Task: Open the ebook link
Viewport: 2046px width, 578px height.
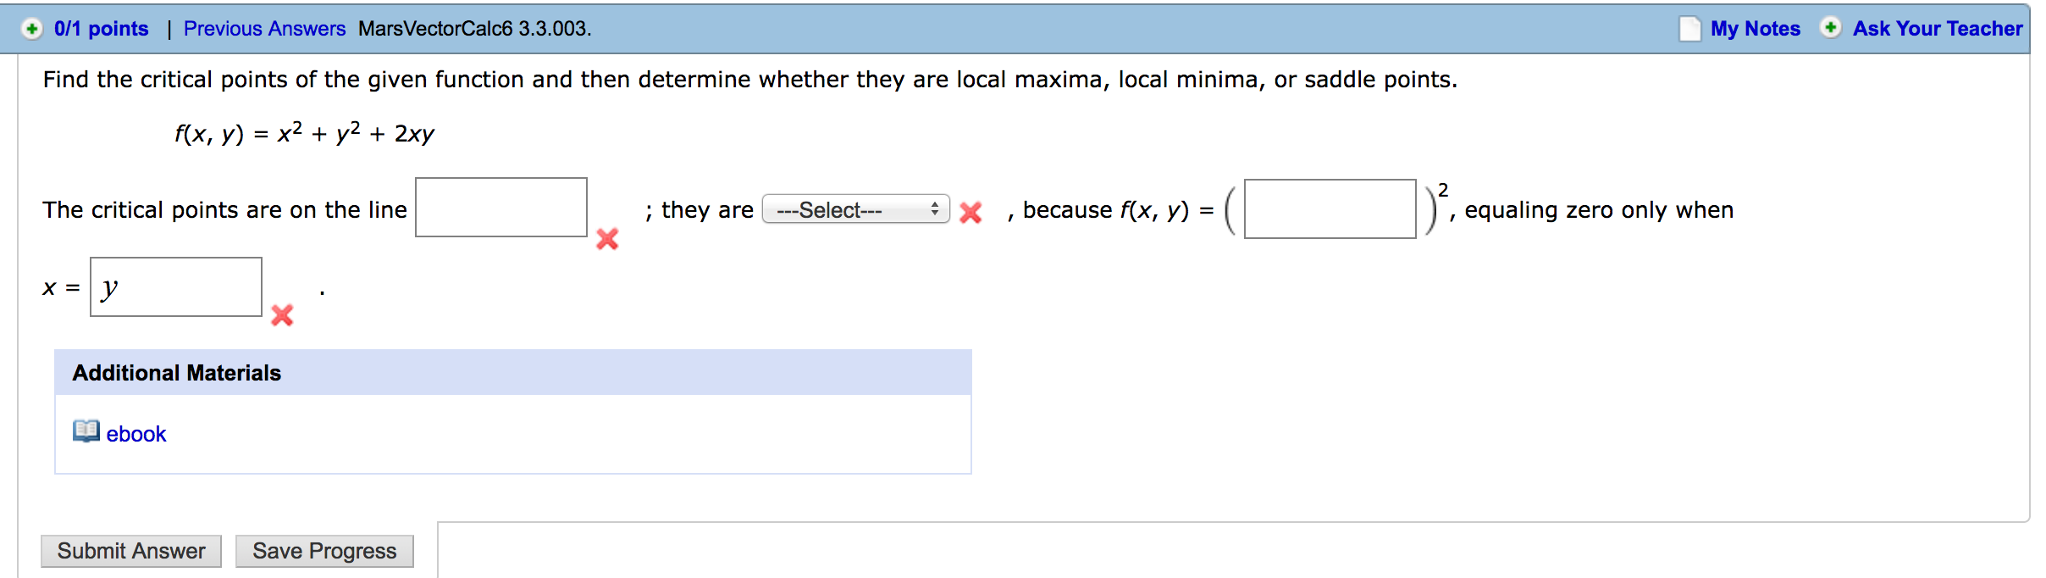Action: point(135,433)
